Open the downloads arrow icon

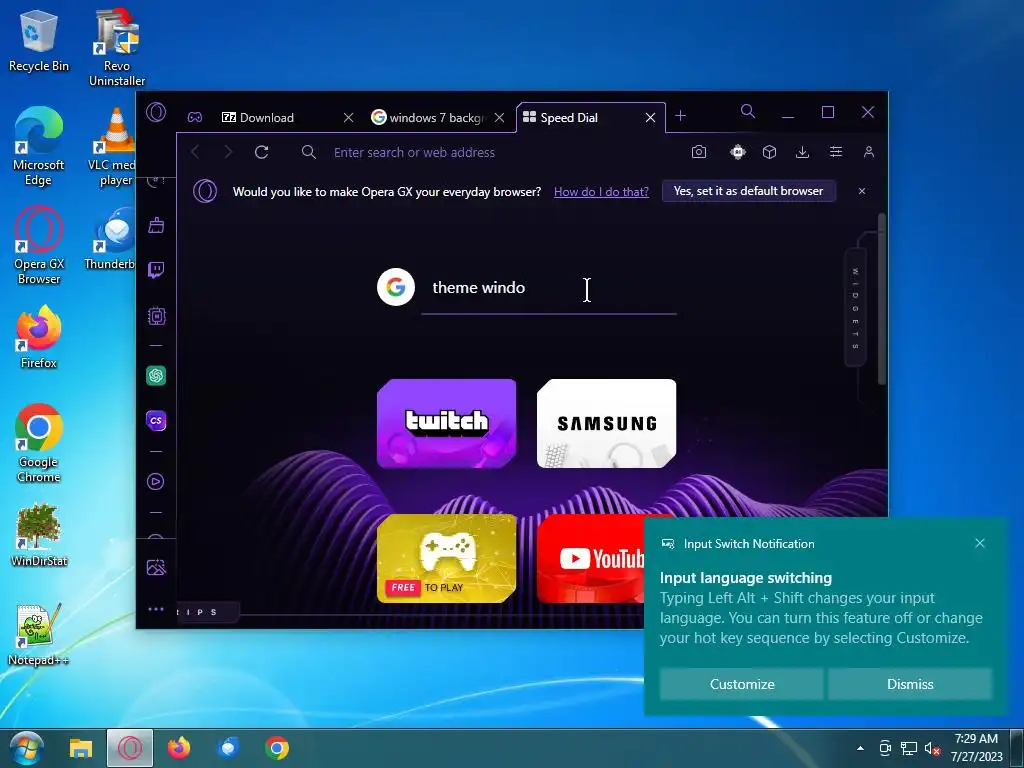coord(803,152)
